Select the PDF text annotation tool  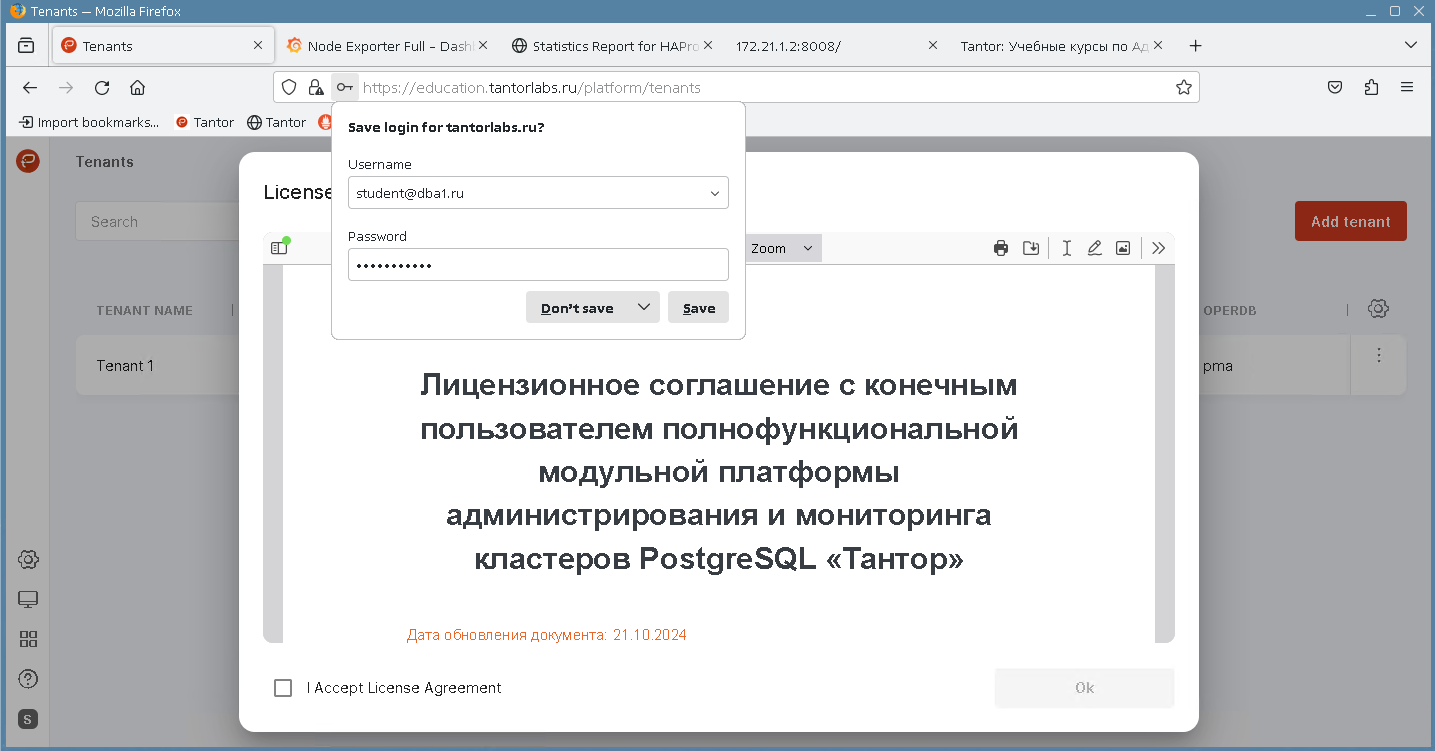click(1066, 249)
